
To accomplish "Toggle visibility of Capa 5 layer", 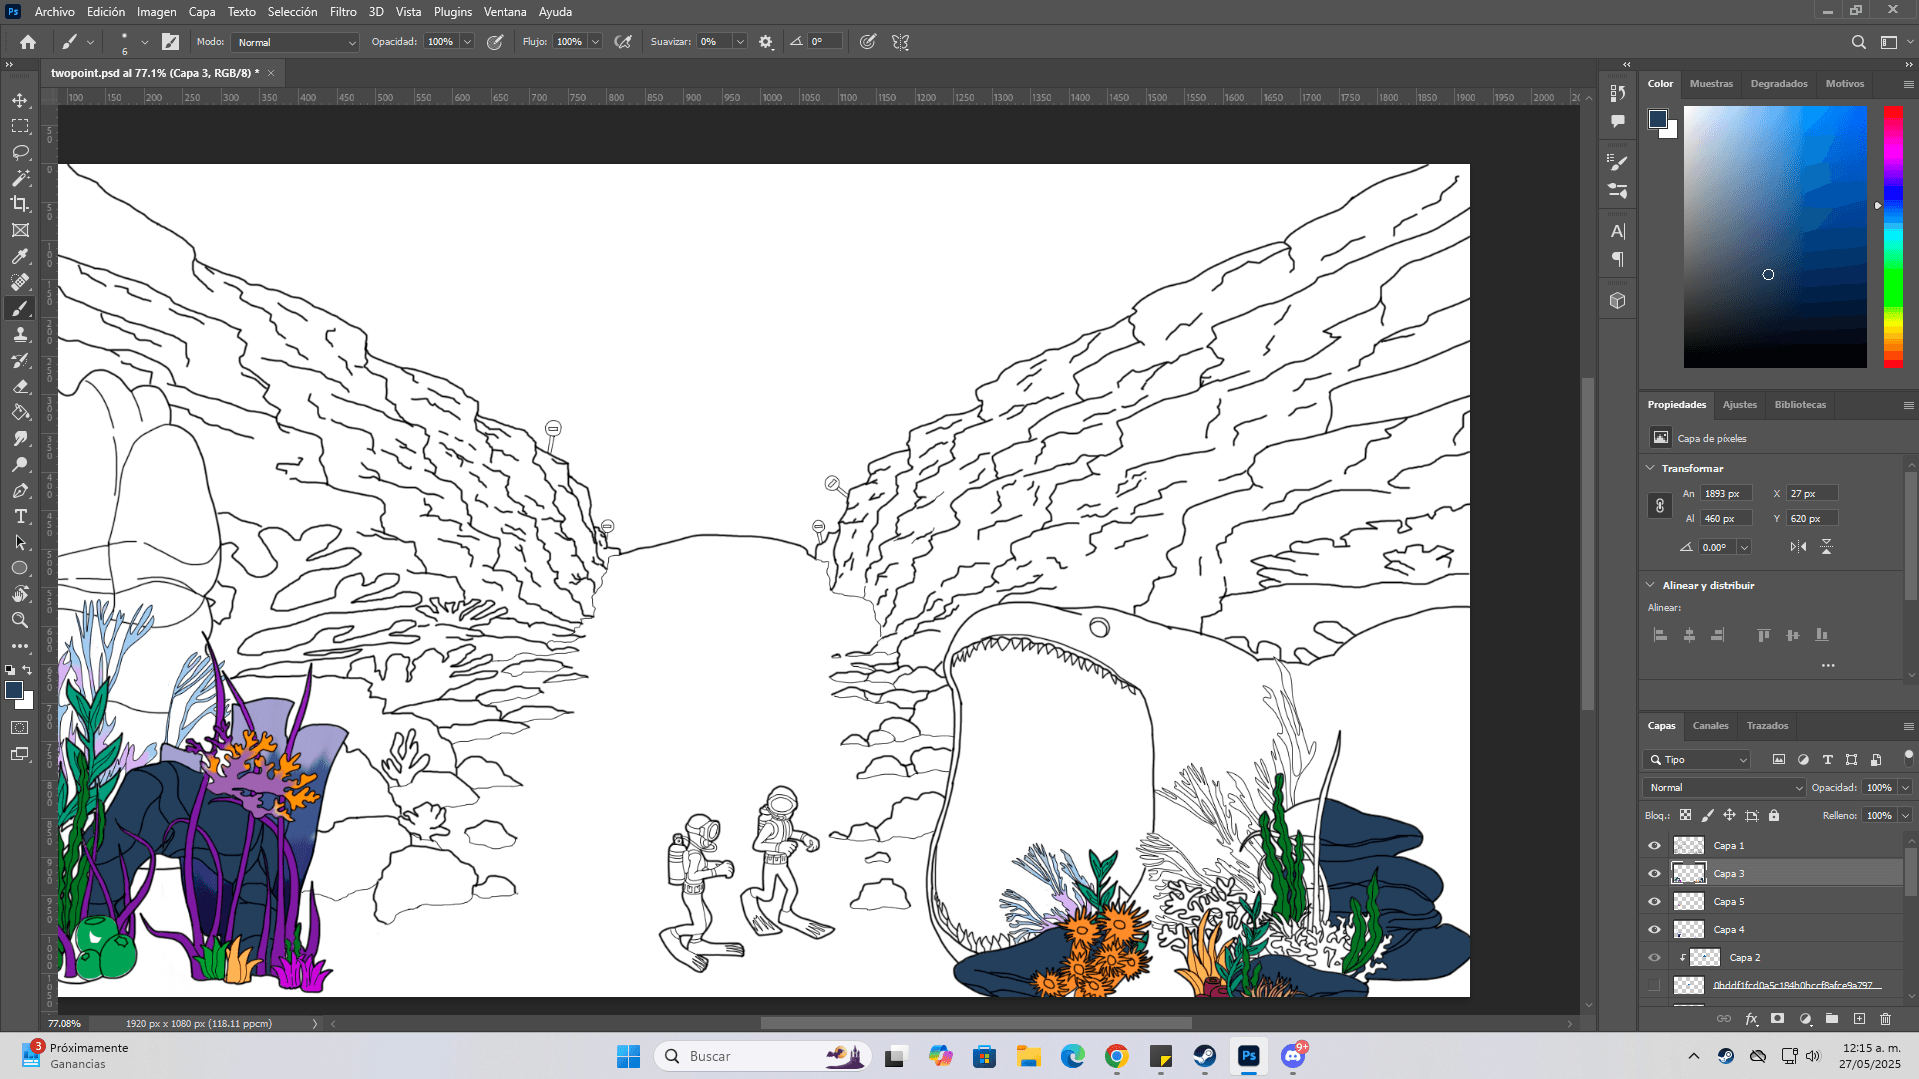I will point(1654,902).
